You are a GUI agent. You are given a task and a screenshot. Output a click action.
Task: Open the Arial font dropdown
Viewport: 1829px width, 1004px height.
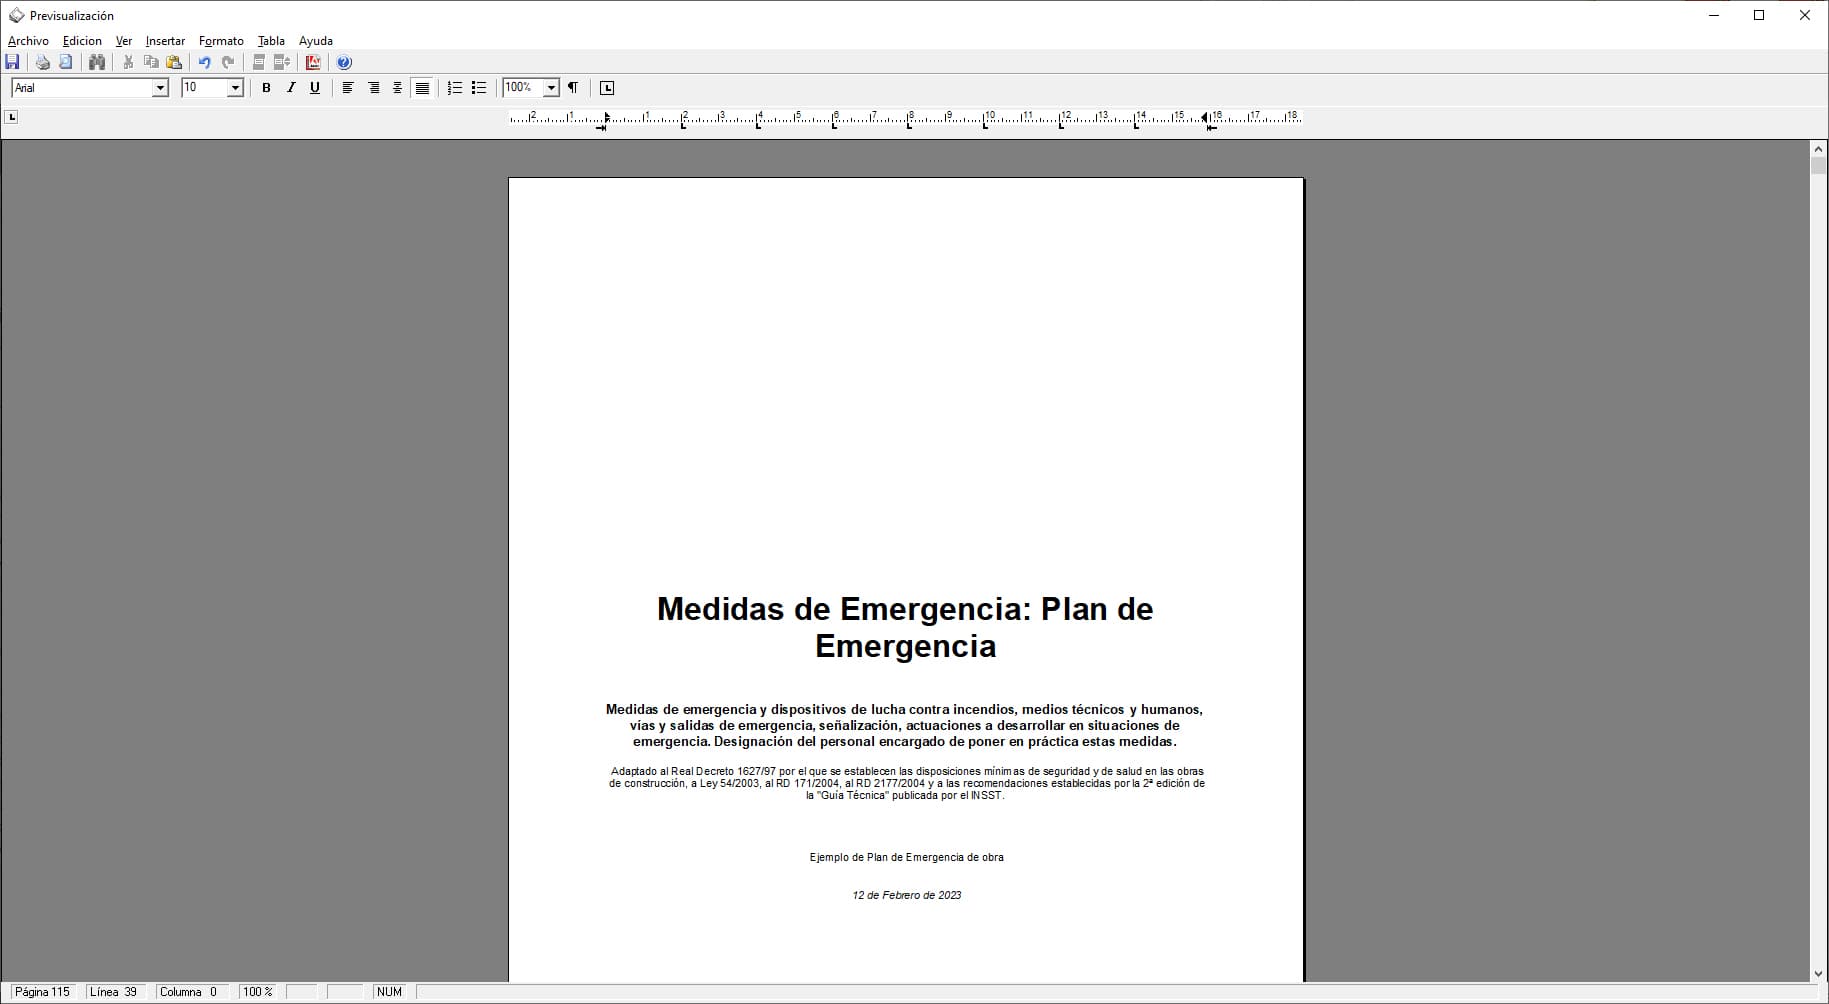point(160,88)
